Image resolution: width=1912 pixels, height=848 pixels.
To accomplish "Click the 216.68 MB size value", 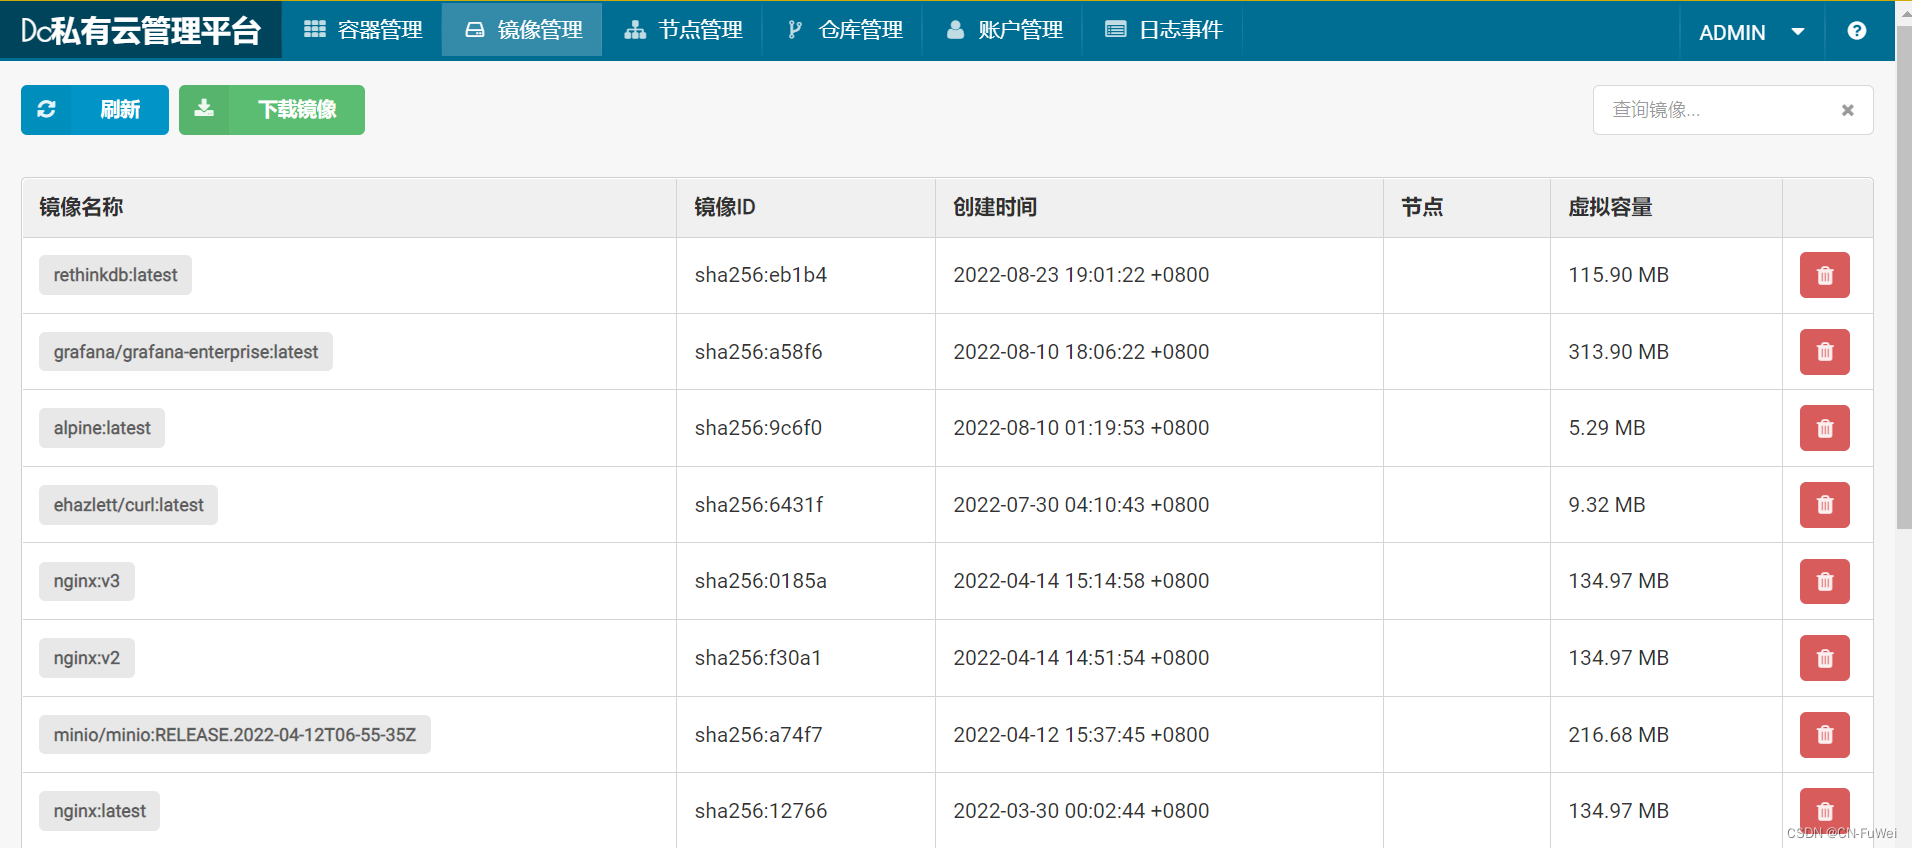I will pyautogui.click(x=1618, y=735).
